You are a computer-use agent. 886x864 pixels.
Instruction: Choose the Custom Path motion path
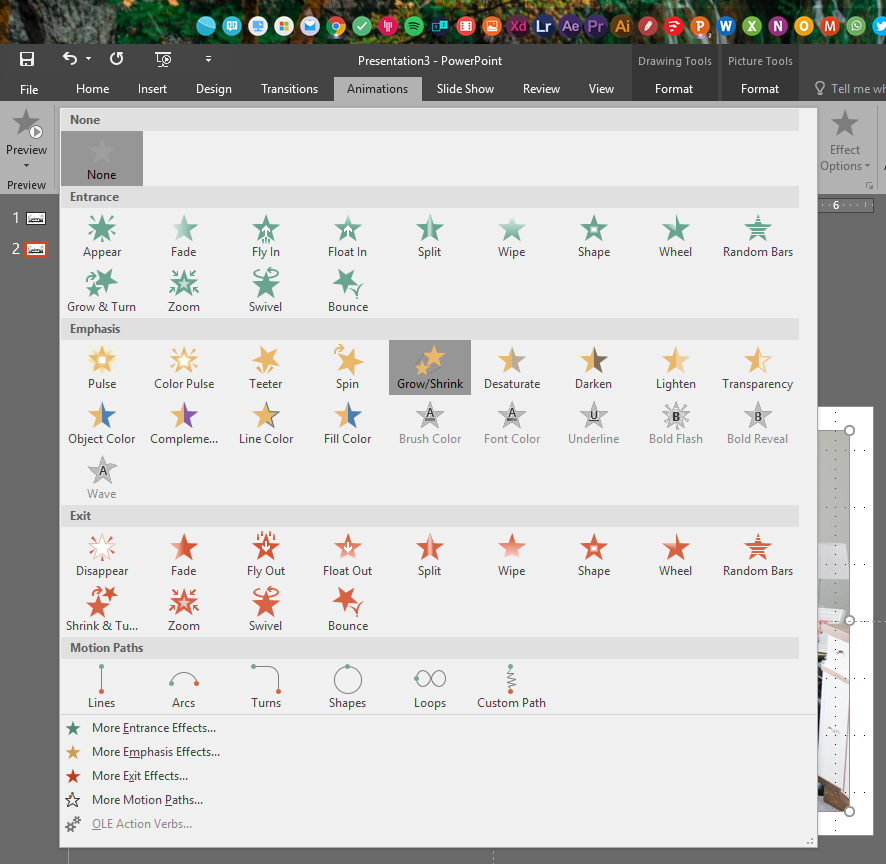pos(511,686)
